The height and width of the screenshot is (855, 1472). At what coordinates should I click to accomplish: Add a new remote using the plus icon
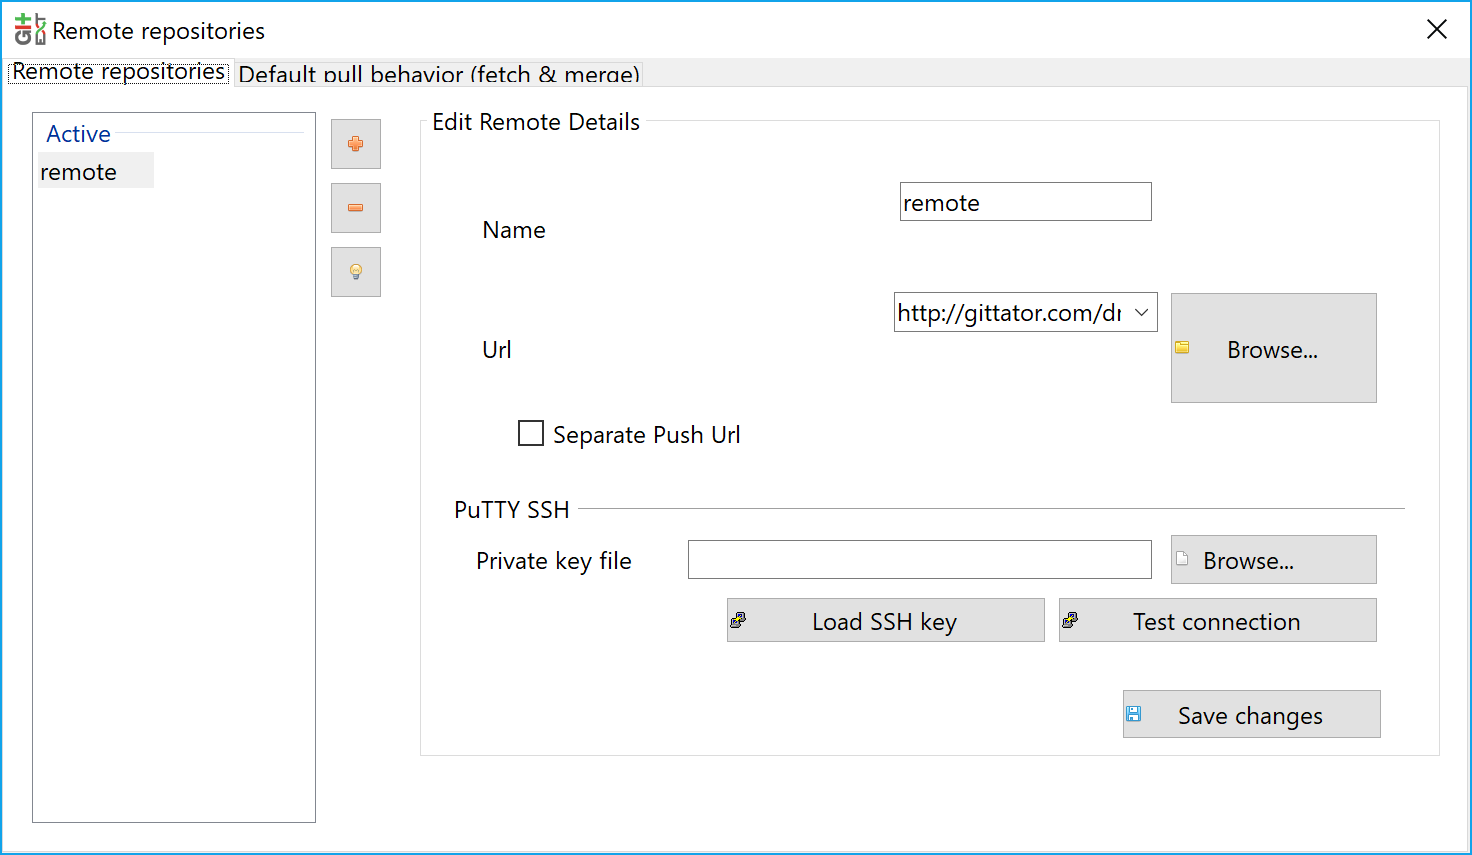point(355,143)
